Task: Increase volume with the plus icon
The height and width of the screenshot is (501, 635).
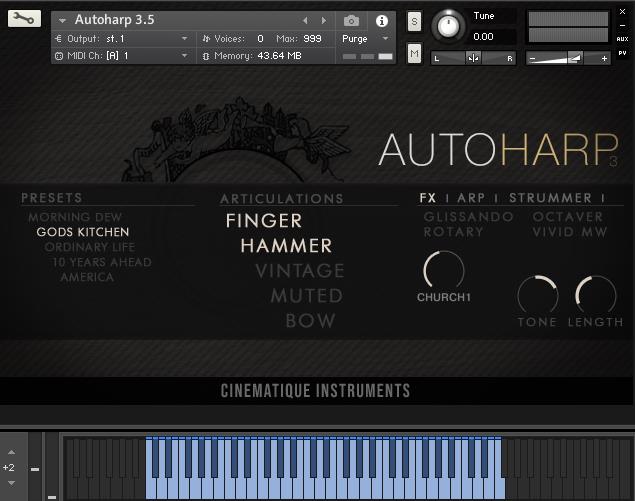Action: pyautogui.click(x=604, y=59)
